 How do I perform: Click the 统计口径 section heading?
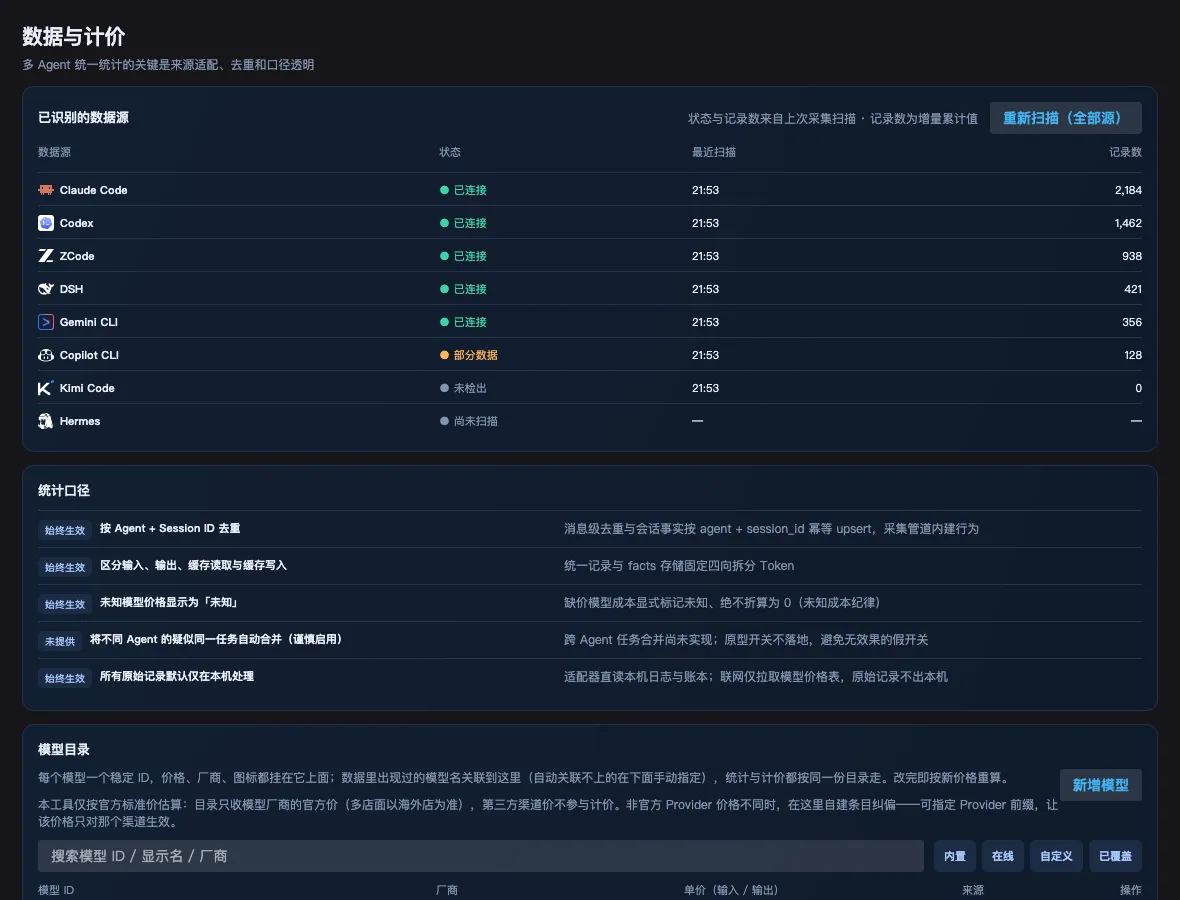[64, 491]
